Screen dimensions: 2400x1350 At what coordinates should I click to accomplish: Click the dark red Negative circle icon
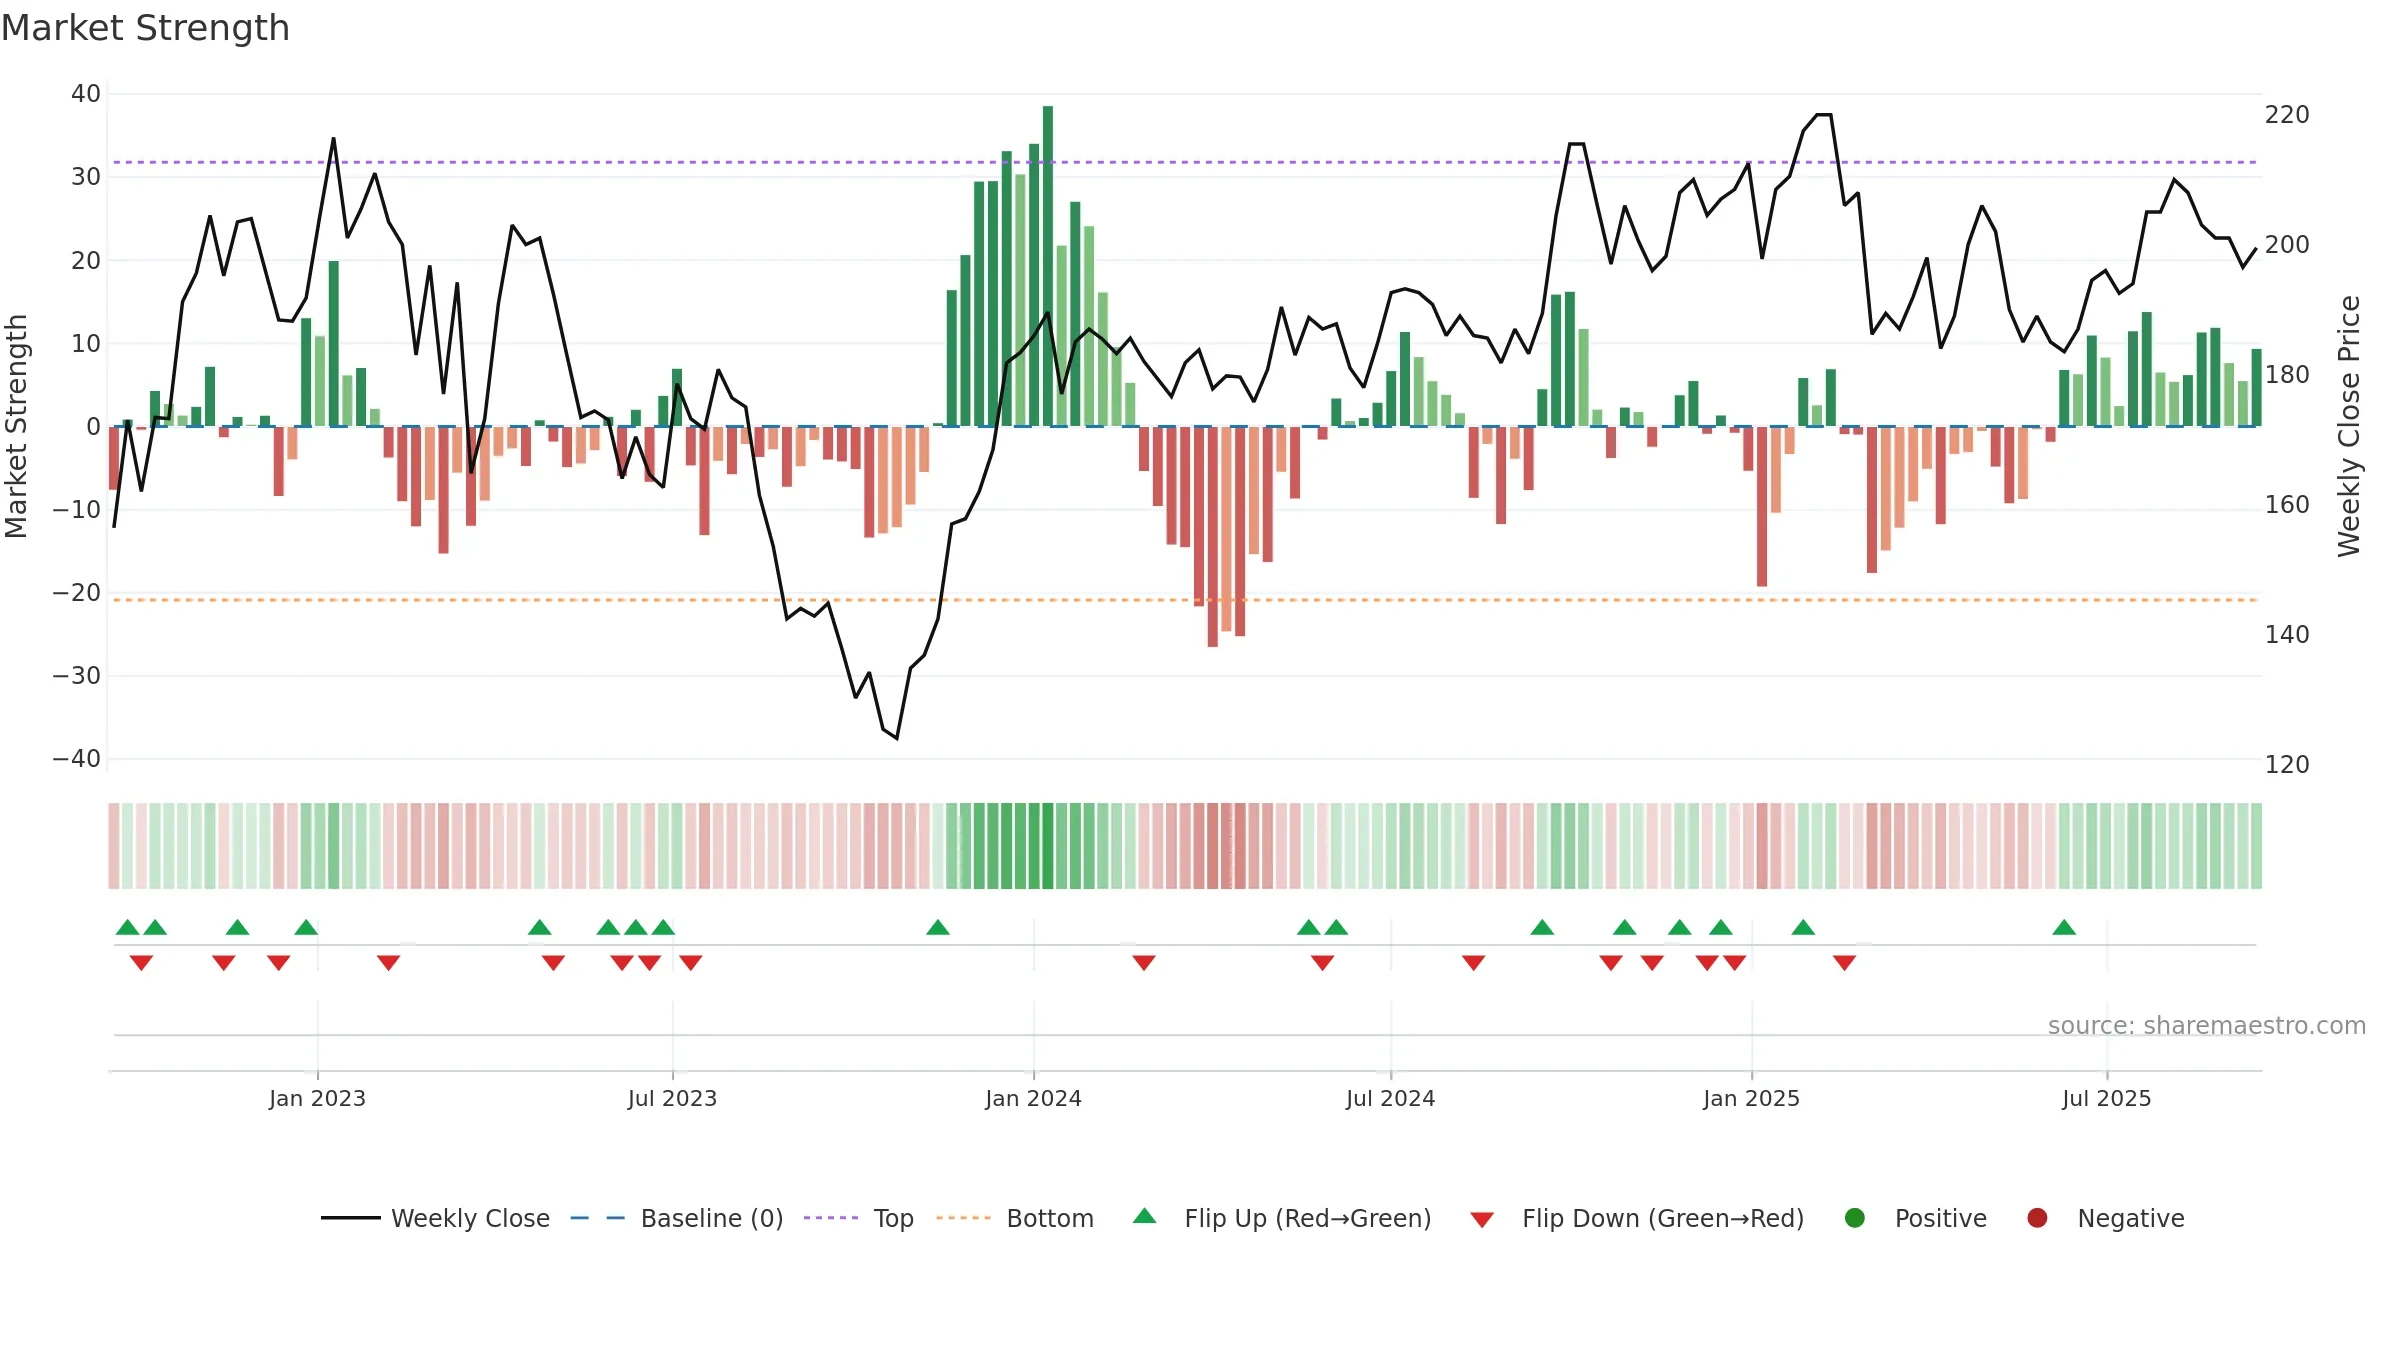tap(2037, 1218)
